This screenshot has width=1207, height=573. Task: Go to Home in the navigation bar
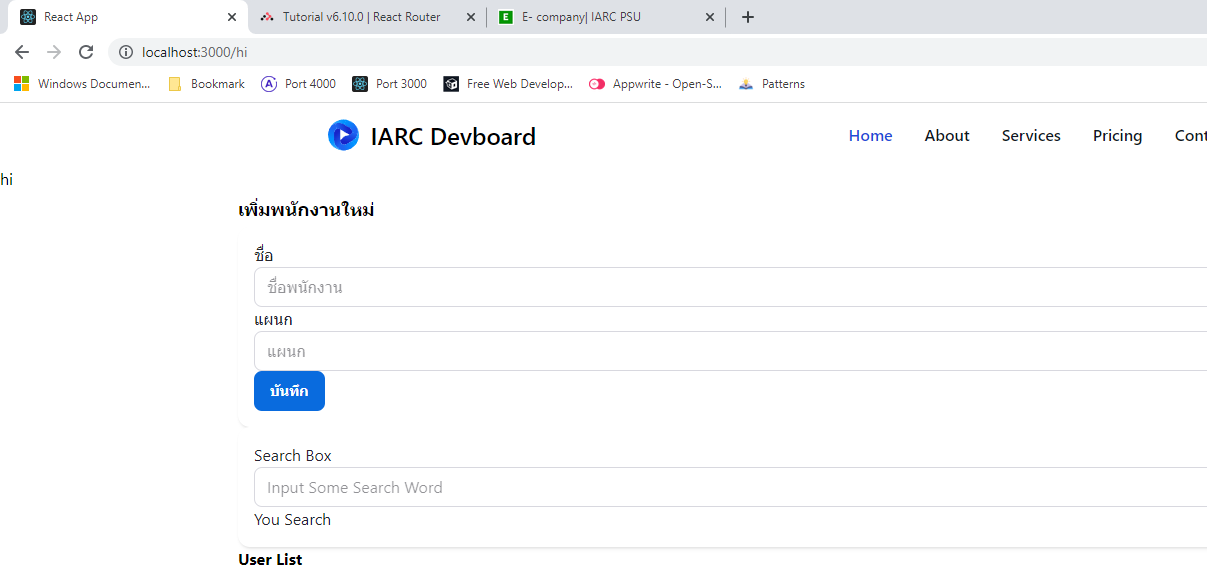870,136
